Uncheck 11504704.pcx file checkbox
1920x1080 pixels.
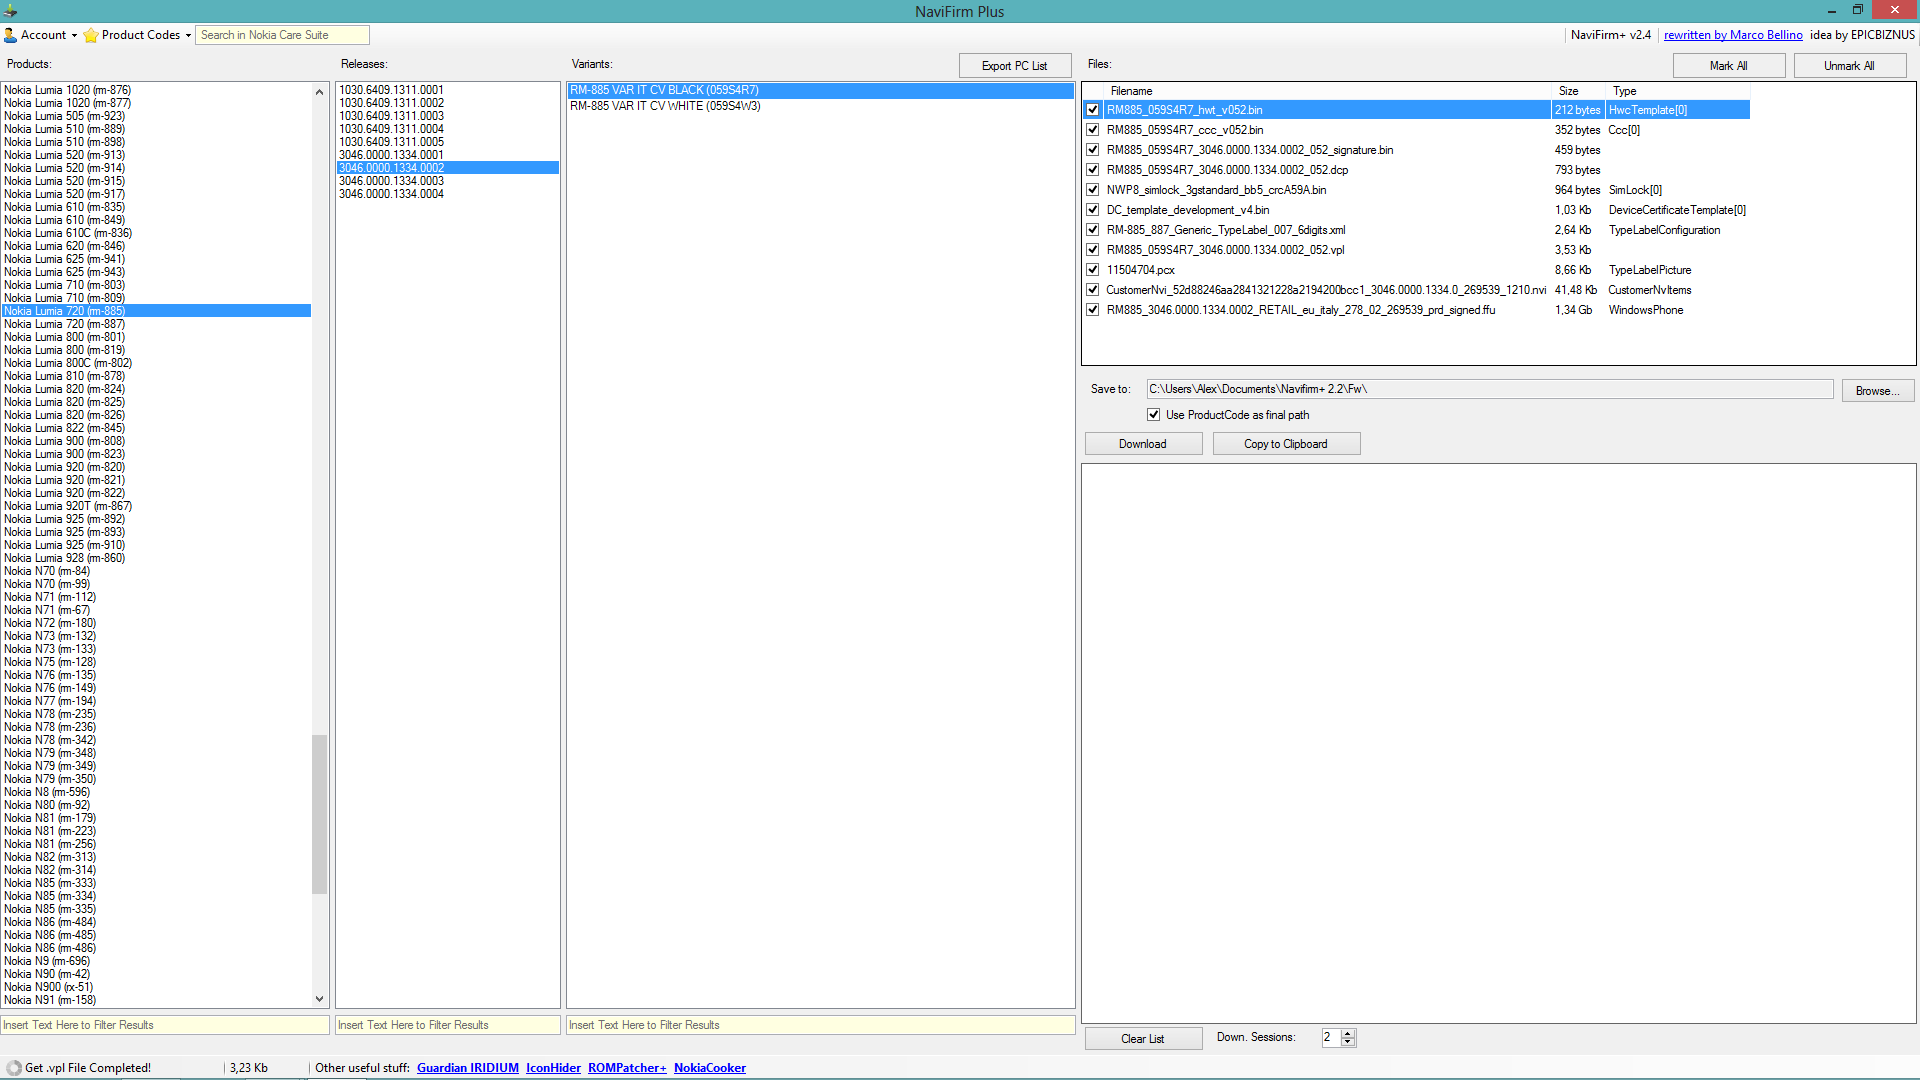click(1093, 270)
